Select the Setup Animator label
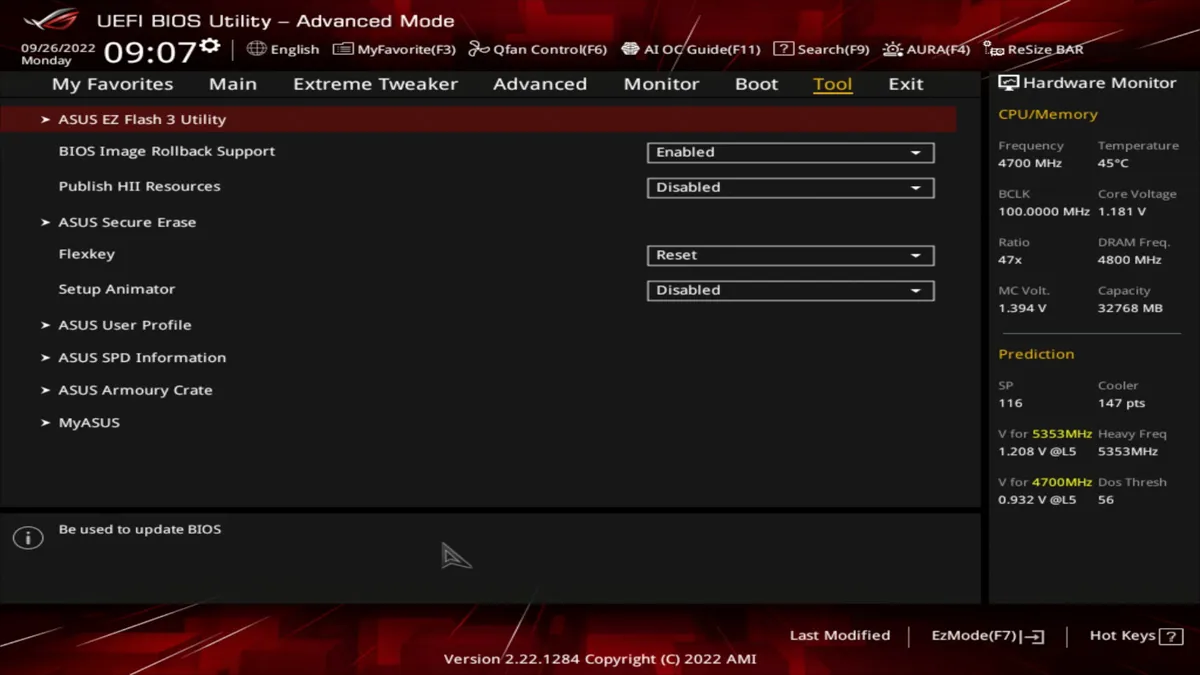The width and height of the screenshot is (1200, 675). coord(117,289)
